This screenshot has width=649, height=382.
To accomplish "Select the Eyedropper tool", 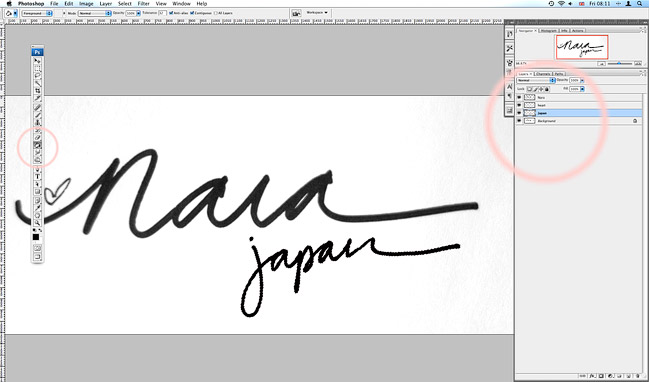I will [37, 208].
